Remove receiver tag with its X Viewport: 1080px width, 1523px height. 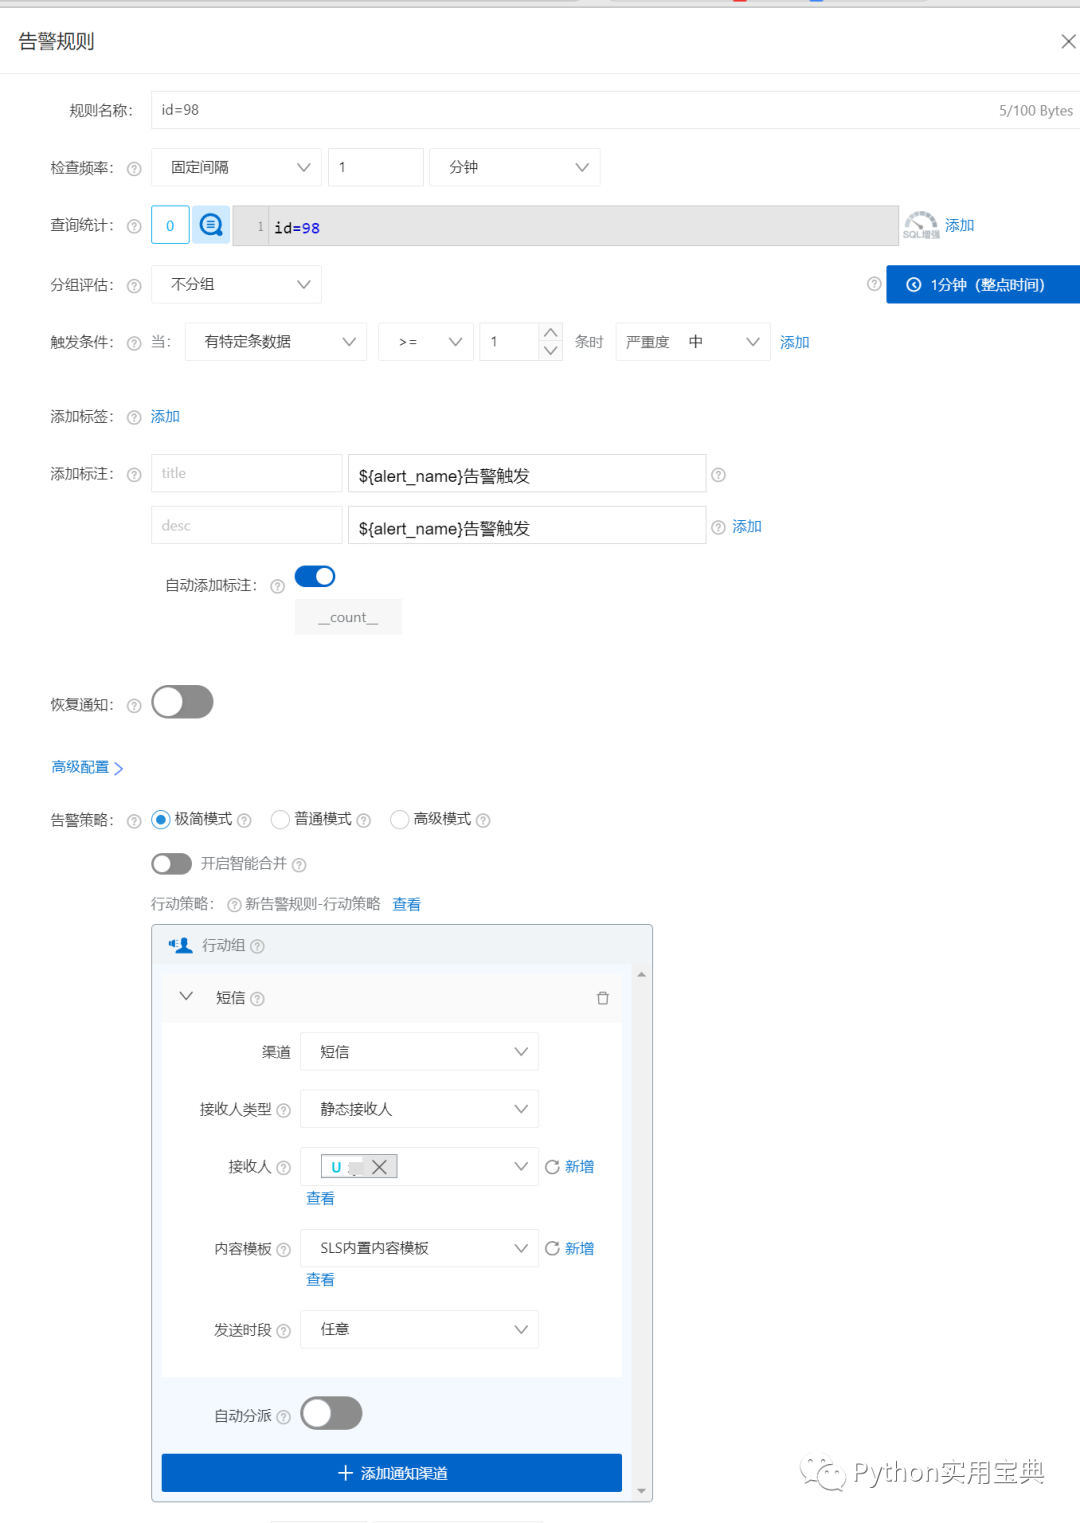tap(379, 1167)
